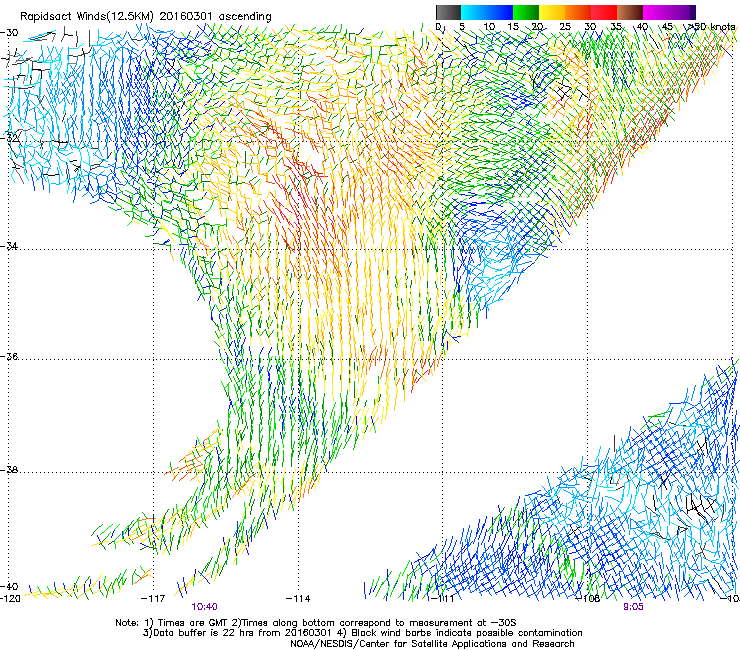This screenshot has width=740, height=650.
Task: Click the cyan-blue 5-15 knots legend swatch
Action: tap(487, 12)
